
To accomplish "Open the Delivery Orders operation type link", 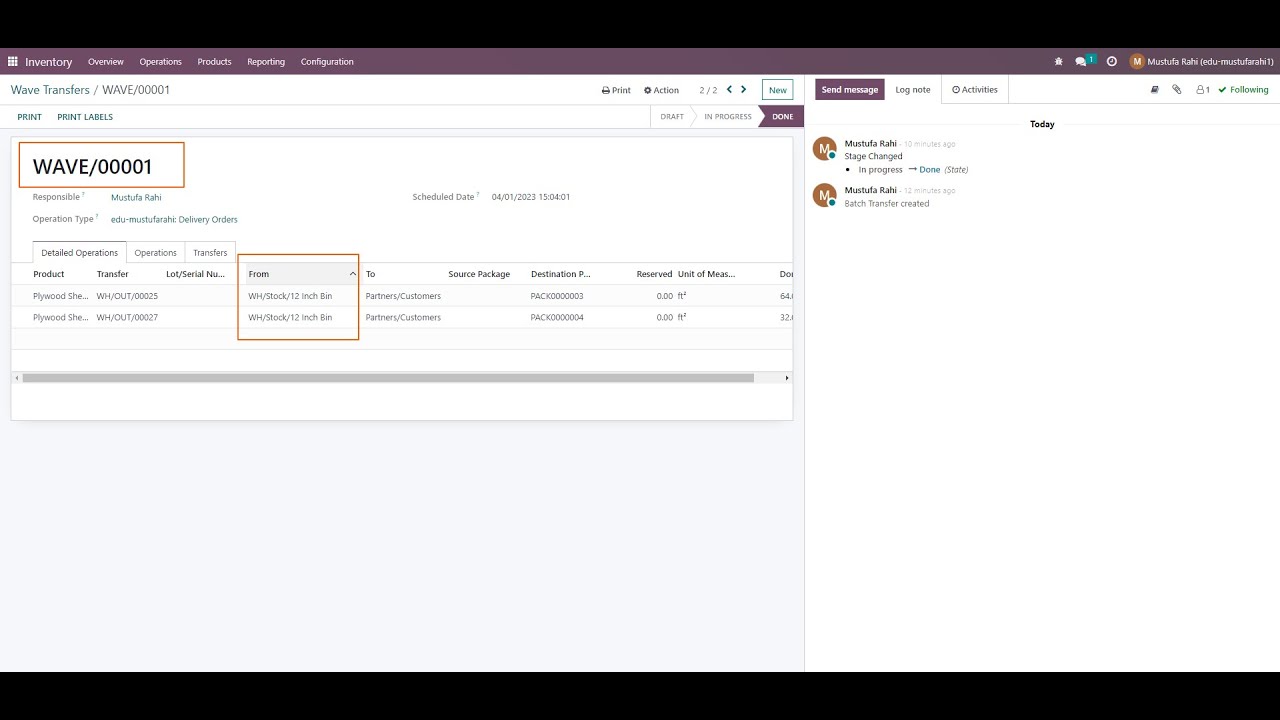I will [174, 219].
